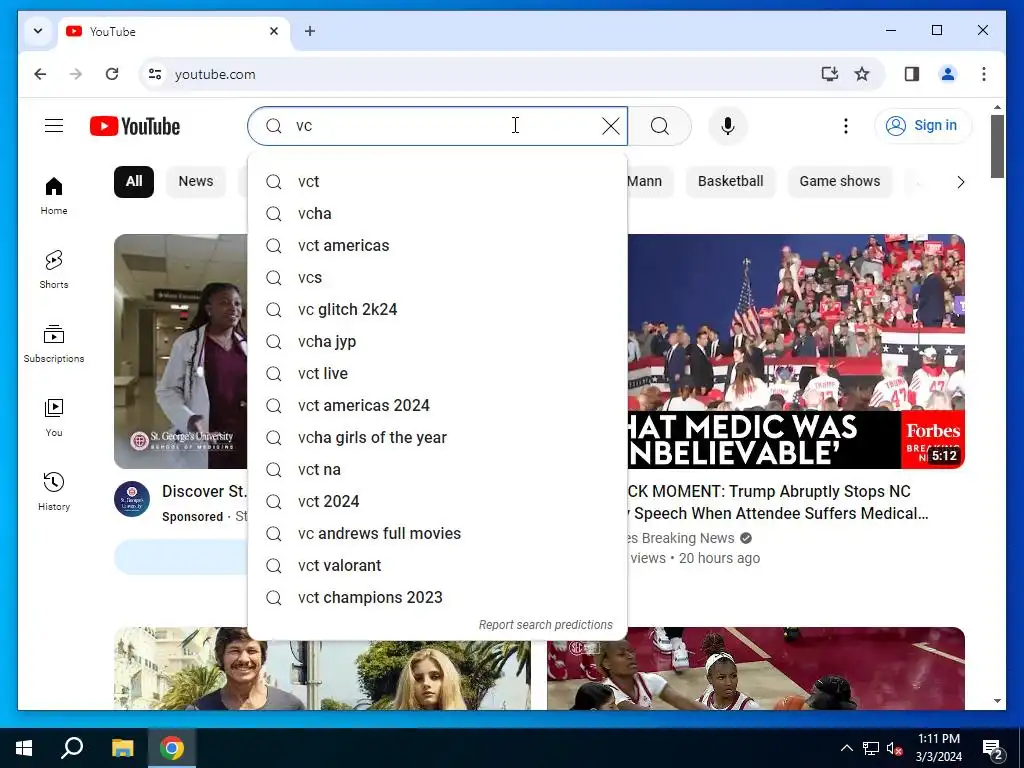The height and width of the screenshot is (768, 1024).
Task: Start voice search with the microphone icon
Action: (728, 125)
